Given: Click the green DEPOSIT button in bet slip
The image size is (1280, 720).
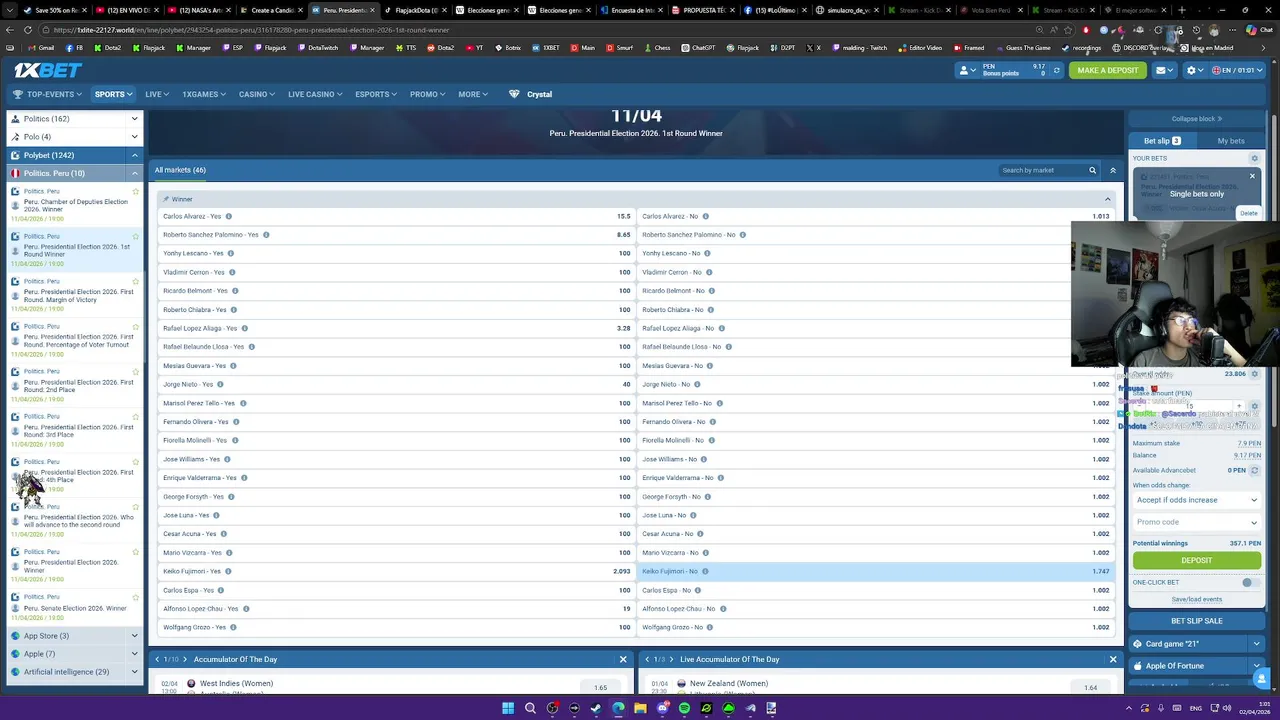Looking at the screenshot, I should coord(1197,560).
